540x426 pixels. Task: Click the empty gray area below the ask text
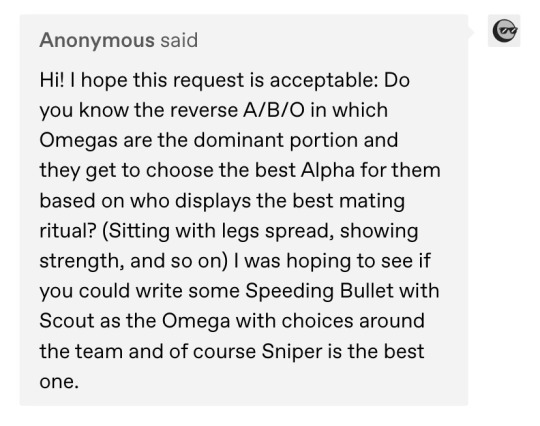tap(241, 399)
